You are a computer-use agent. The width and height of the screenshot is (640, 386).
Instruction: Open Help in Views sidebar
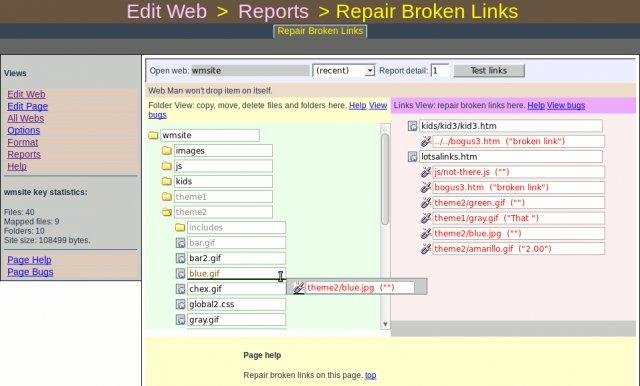[17, 166]
